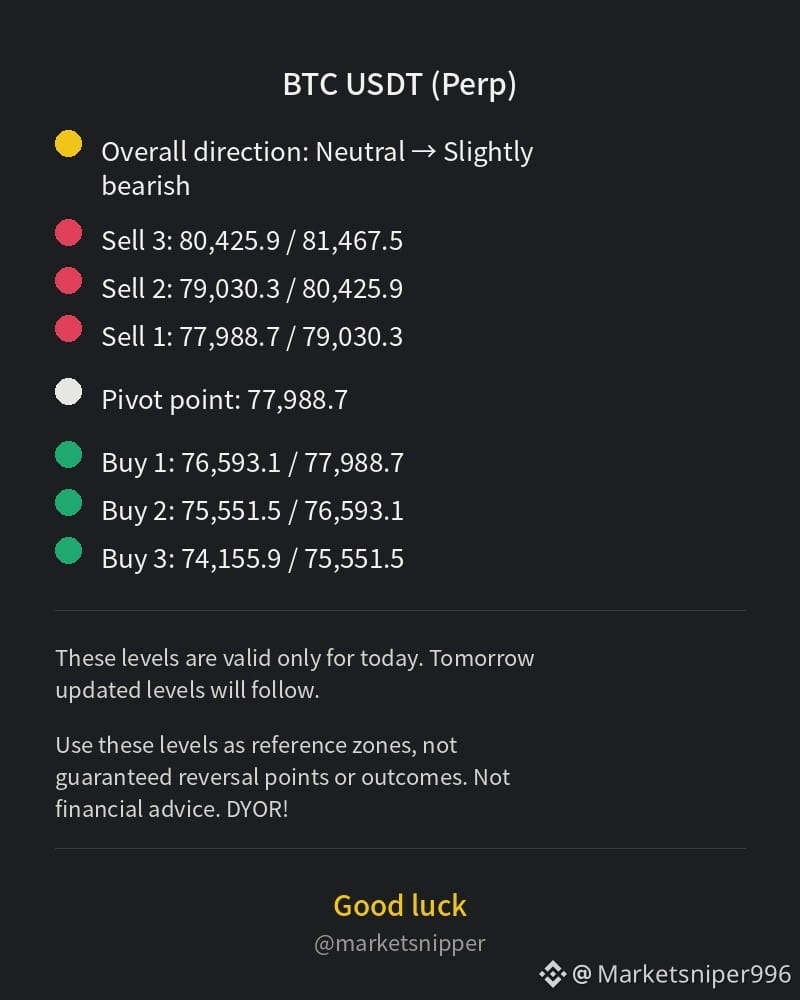The height and width of the screenshot is (1000, 800).
Task: Click the yellow dot beside Overall direction
Action: pyautogui.click(x=68, y=143)
